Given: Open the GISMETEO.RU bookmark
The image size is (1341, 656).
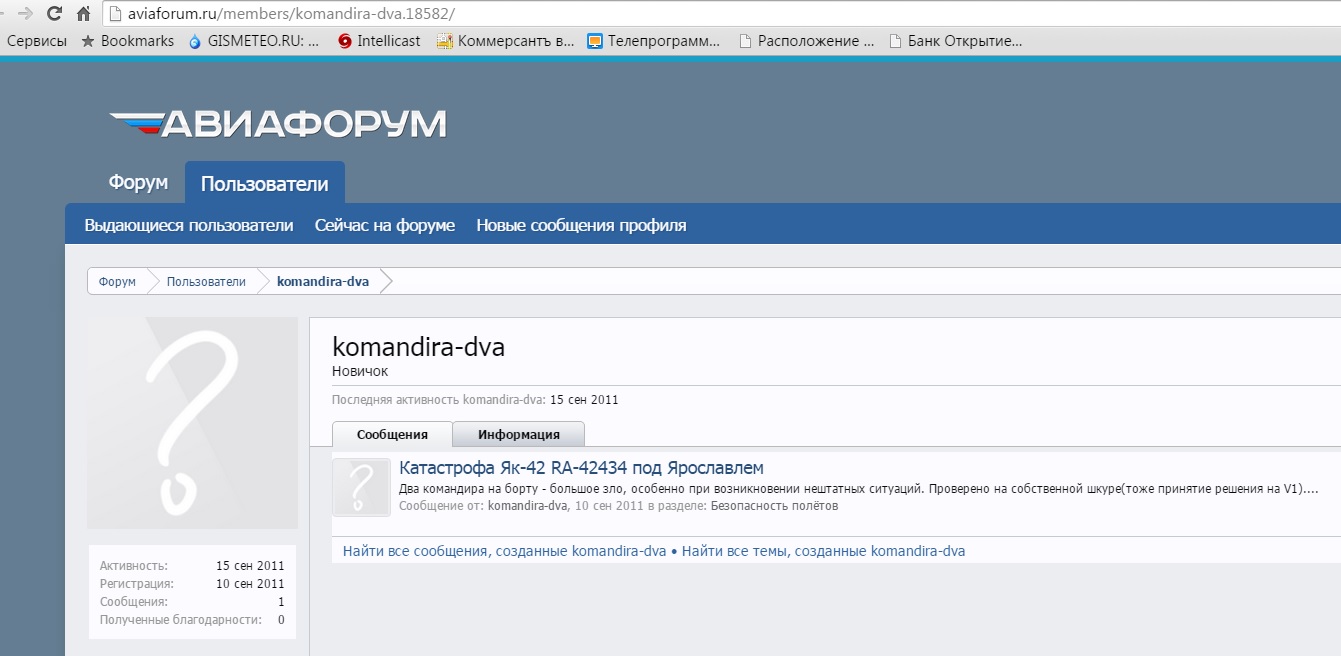Looking at the screenshot, I should [254, 41].
